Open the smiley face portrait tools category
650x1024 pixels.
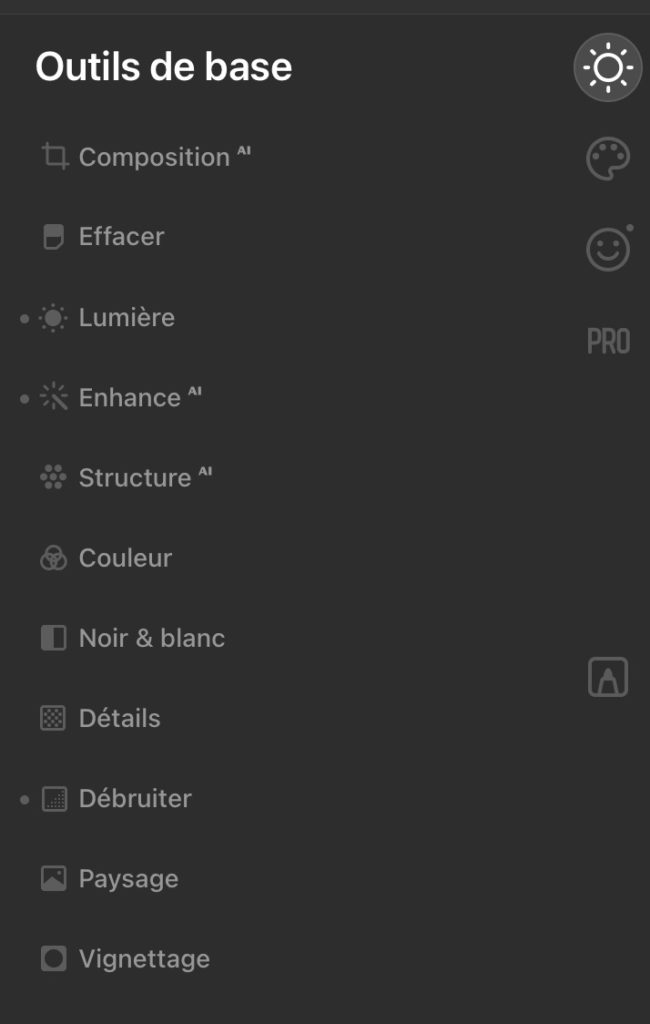click(x=608, y=249)
